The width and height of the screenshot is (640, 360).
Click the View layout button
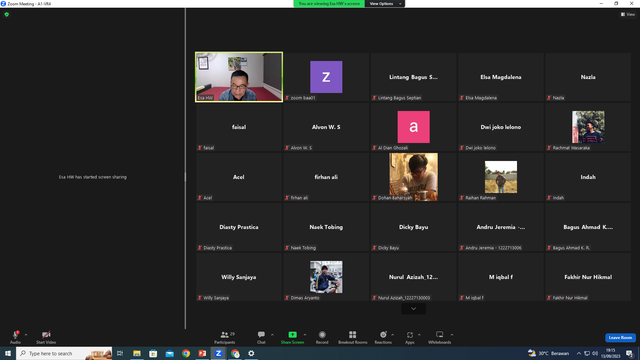tap(628, 14)
